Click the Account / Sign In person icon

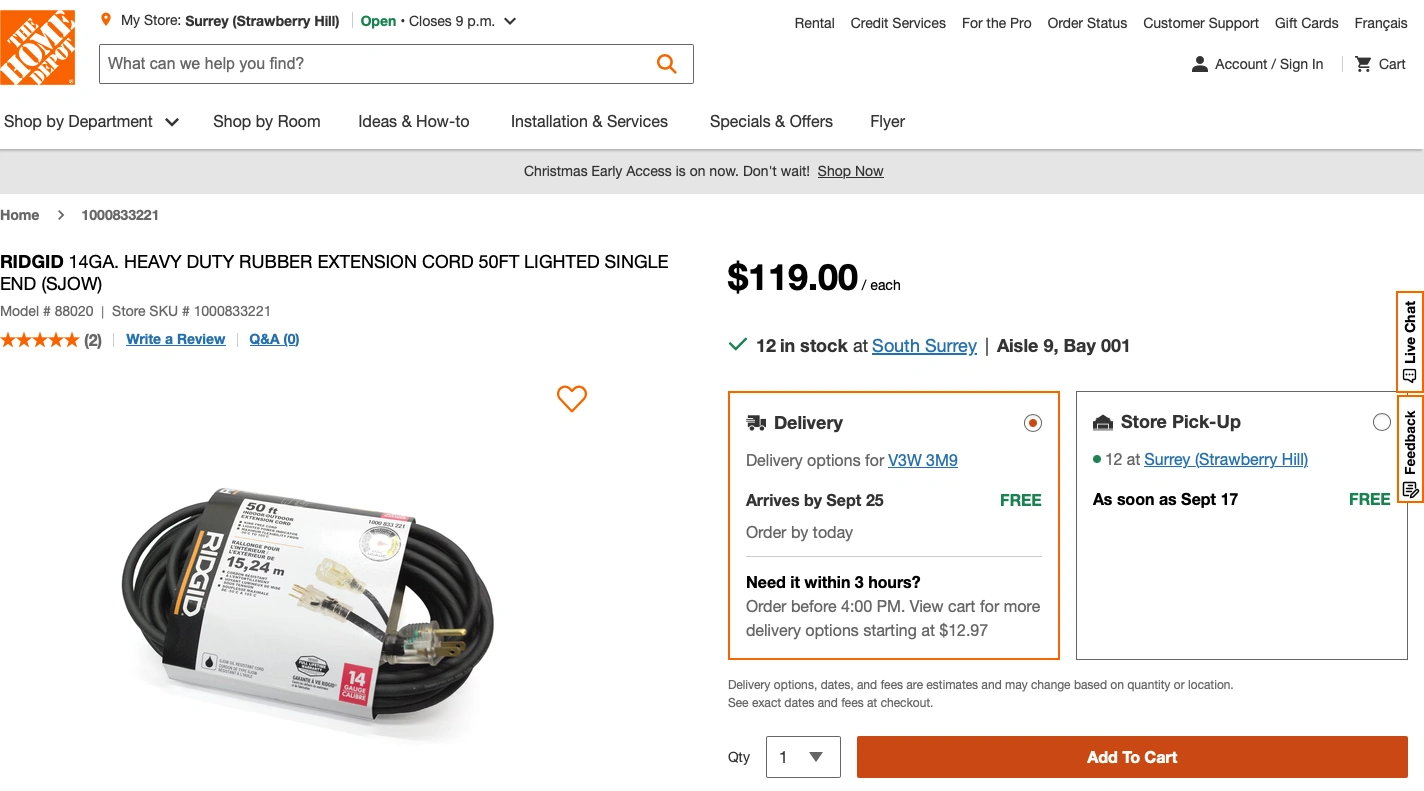pos(1200,64)
